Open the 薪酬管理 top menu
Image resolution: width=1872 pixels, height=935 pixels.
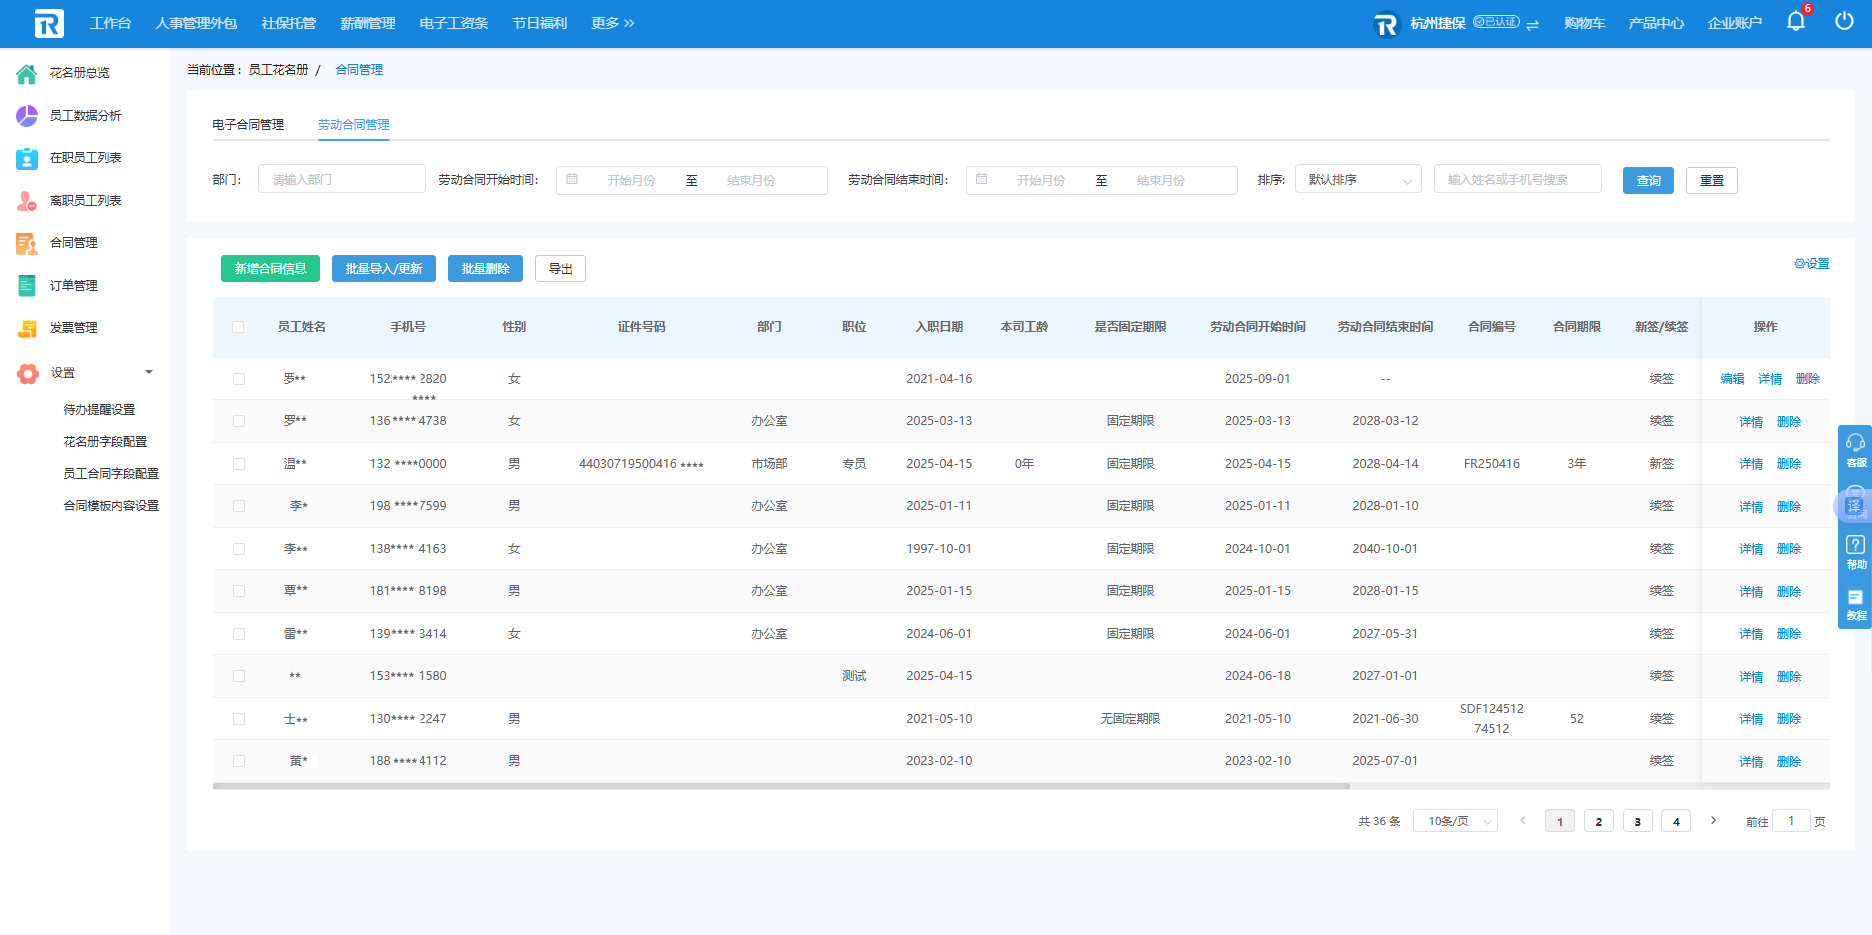tap(367, 23)
